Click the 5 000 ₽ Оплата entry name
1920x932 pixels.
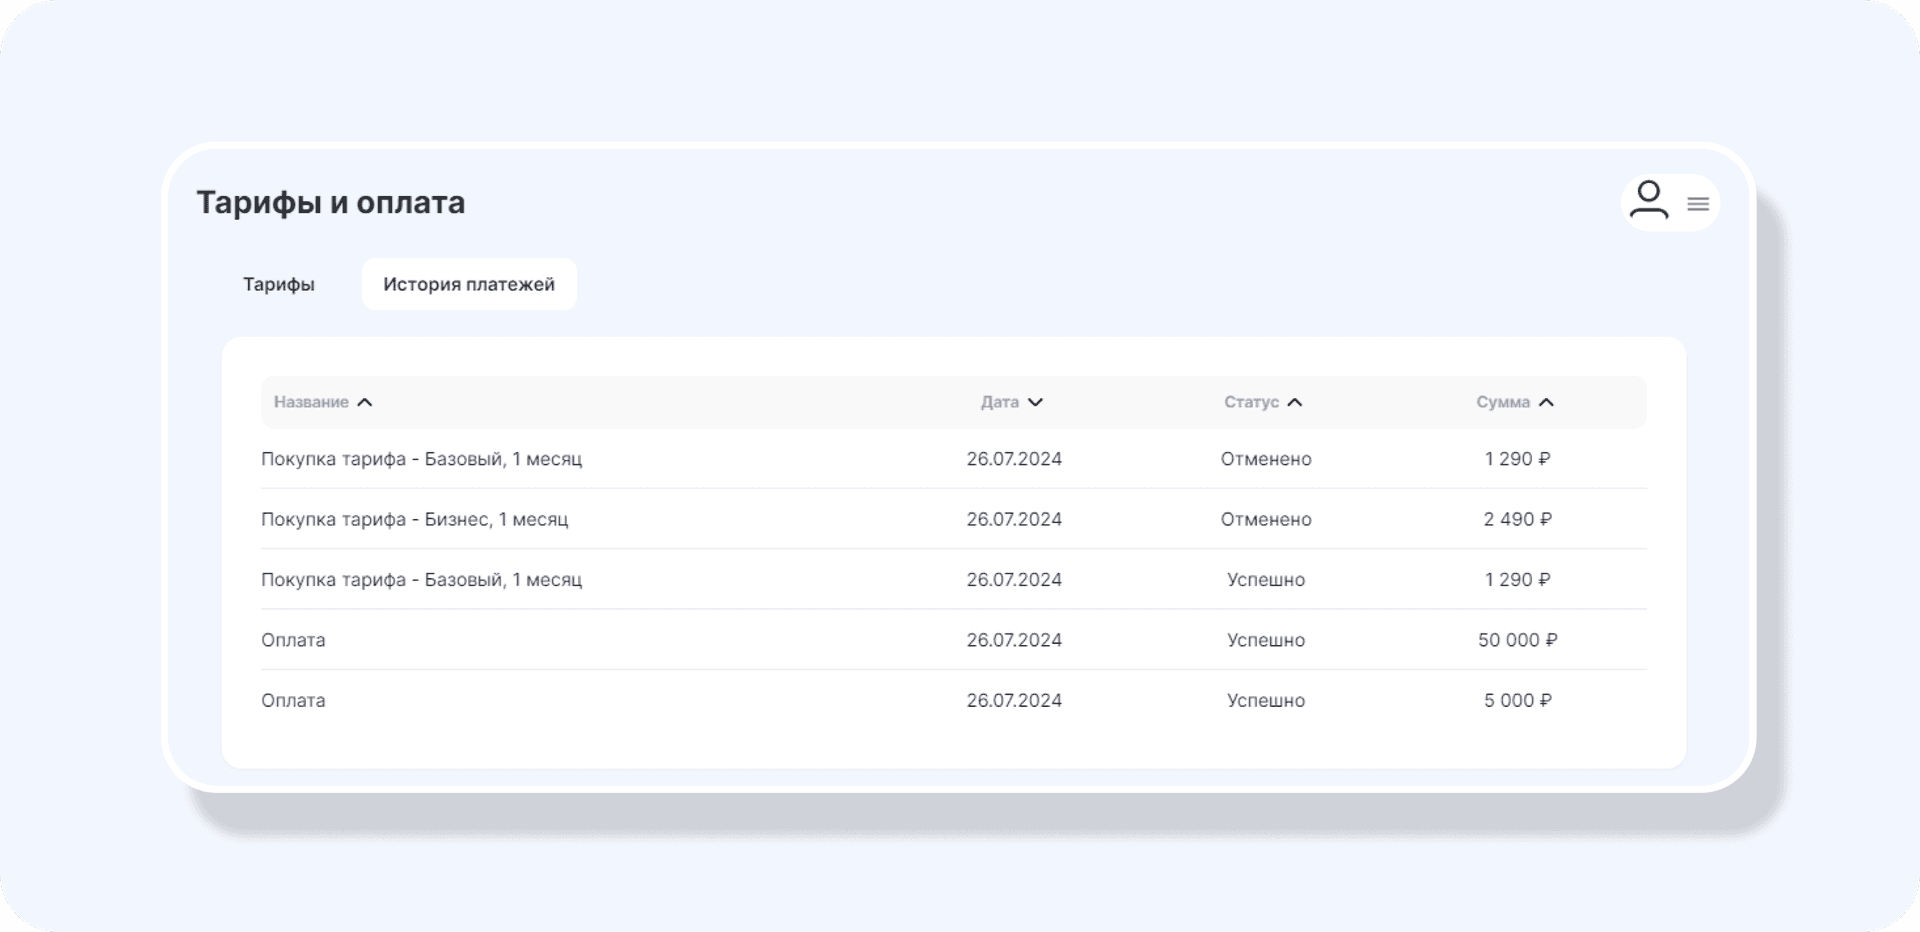[x=293, y=700]
